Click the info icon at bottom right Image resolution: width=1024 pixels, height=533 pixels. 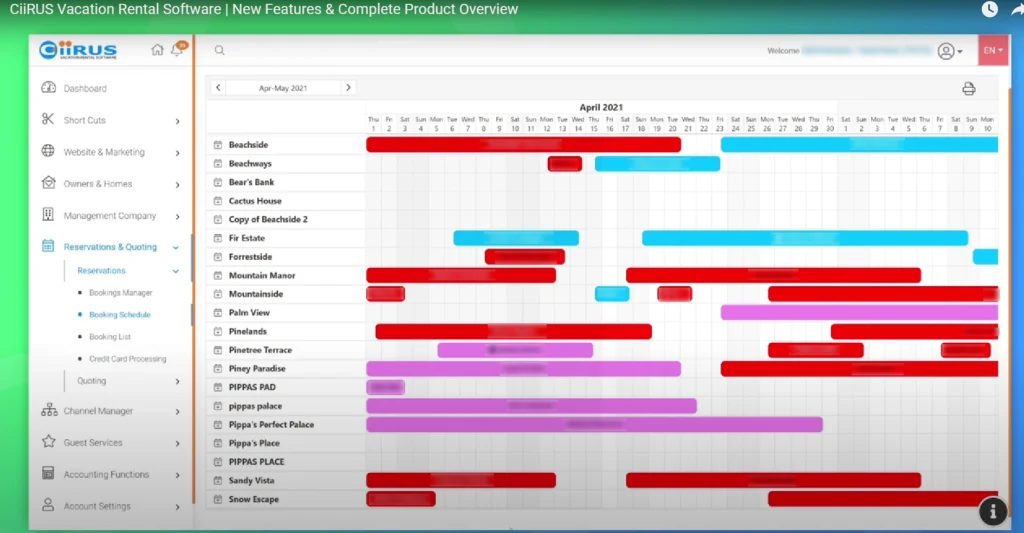tap(992, 511)
